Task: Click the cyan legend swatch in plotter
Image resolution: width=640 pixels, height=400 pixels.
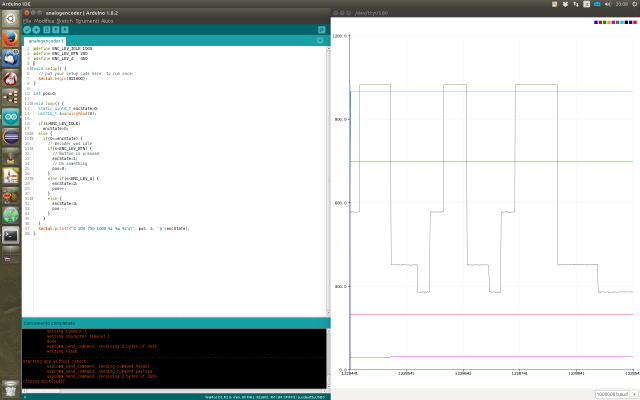Action: (622, 22)
